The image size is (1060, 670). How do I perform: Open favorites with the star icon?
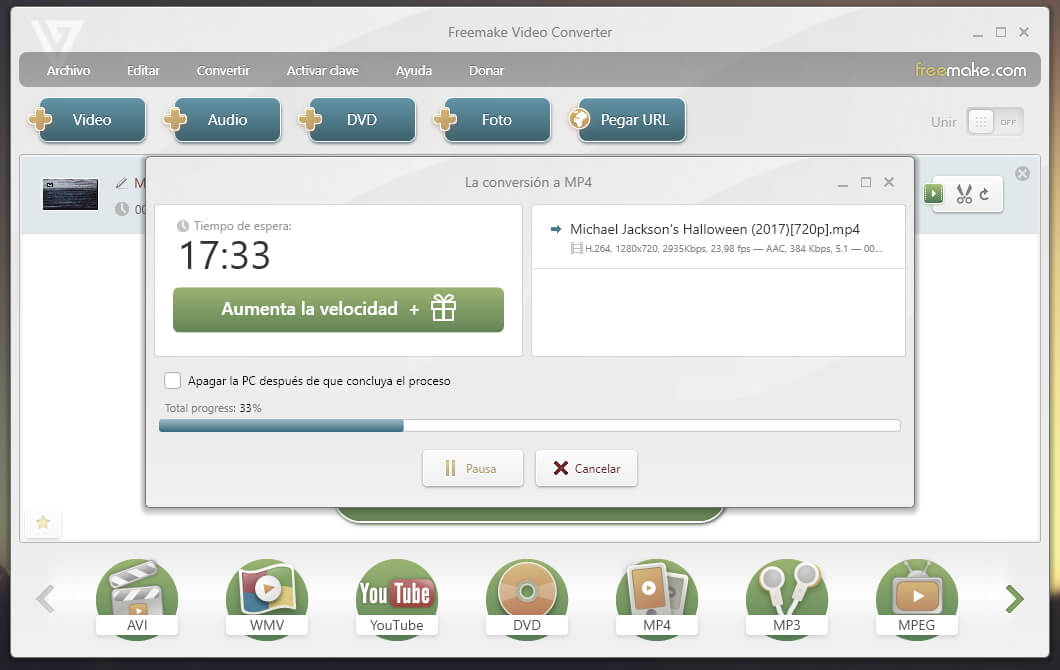click(43, 522)
